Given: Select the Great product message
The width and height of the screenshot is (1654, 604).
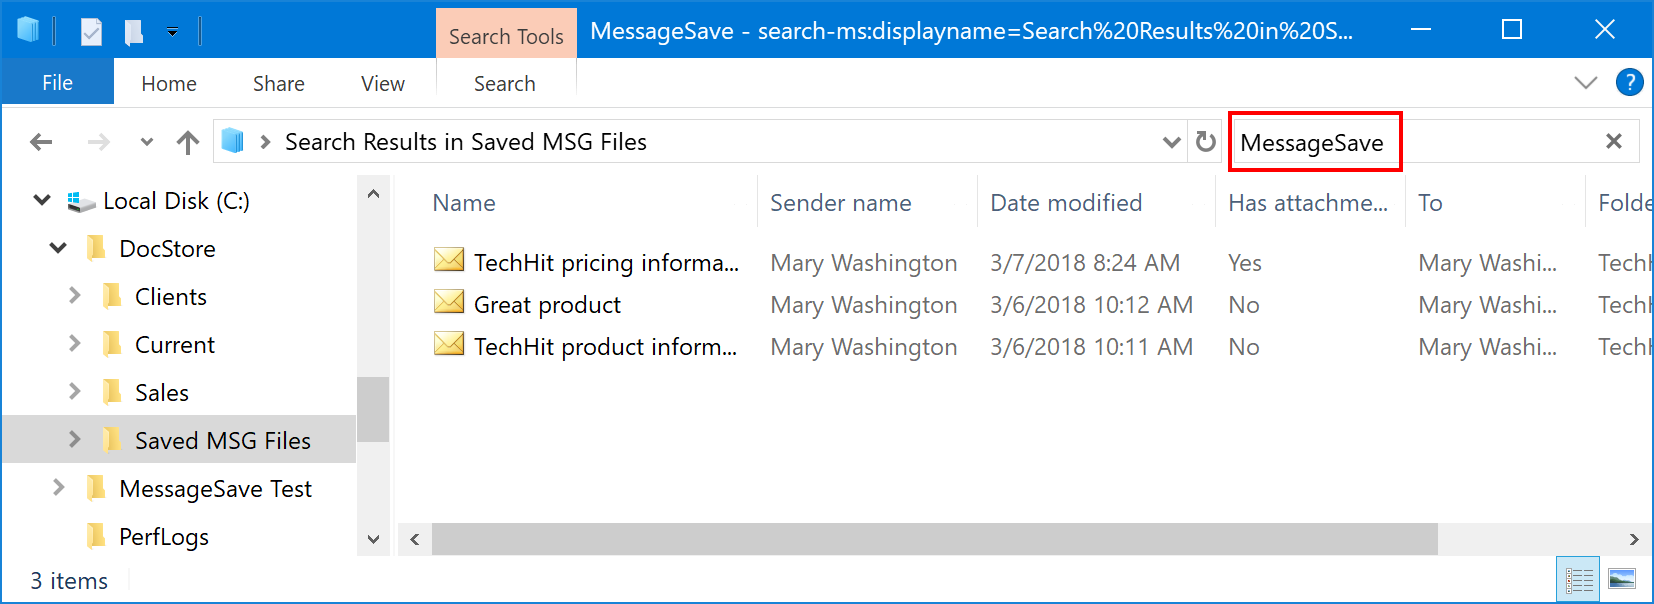Looking at the screenshot, I should 547,305.
